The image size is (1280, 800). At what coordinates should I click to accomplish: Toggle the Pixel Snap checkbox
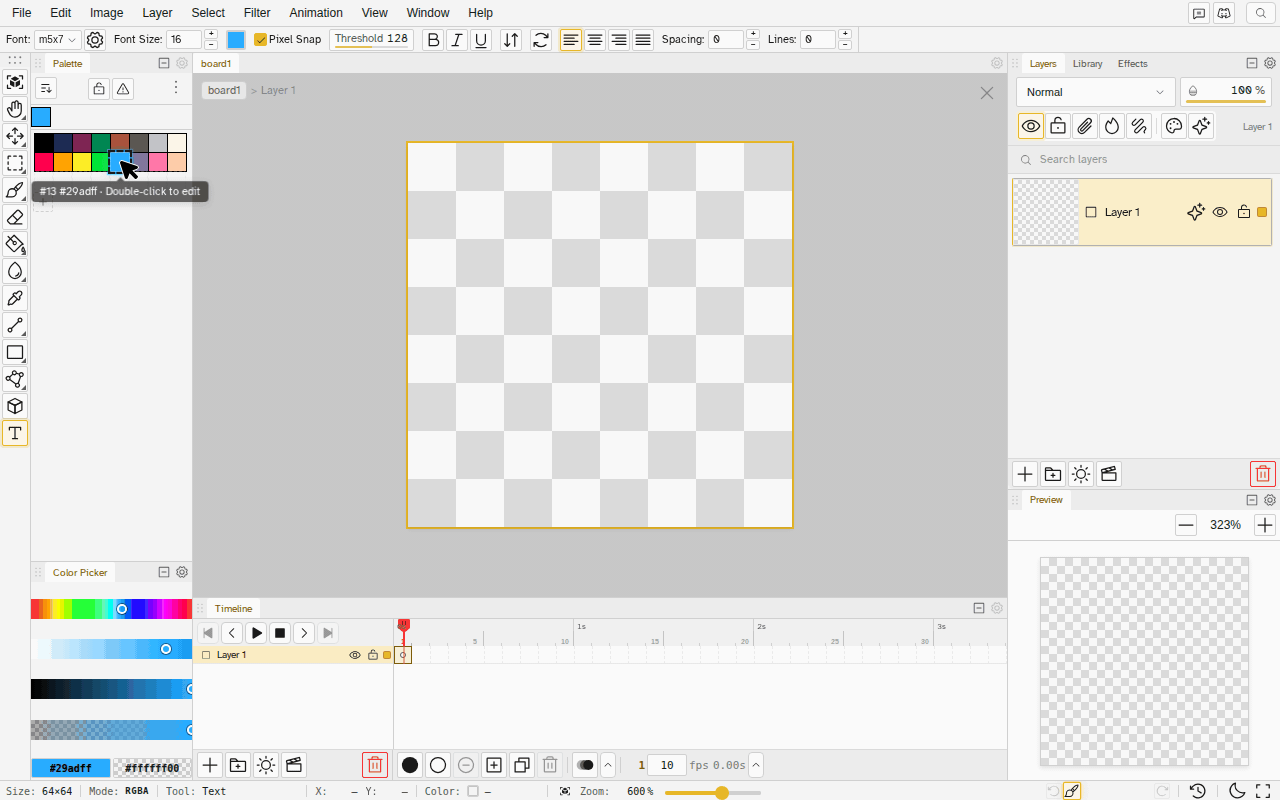pos(261,40)
